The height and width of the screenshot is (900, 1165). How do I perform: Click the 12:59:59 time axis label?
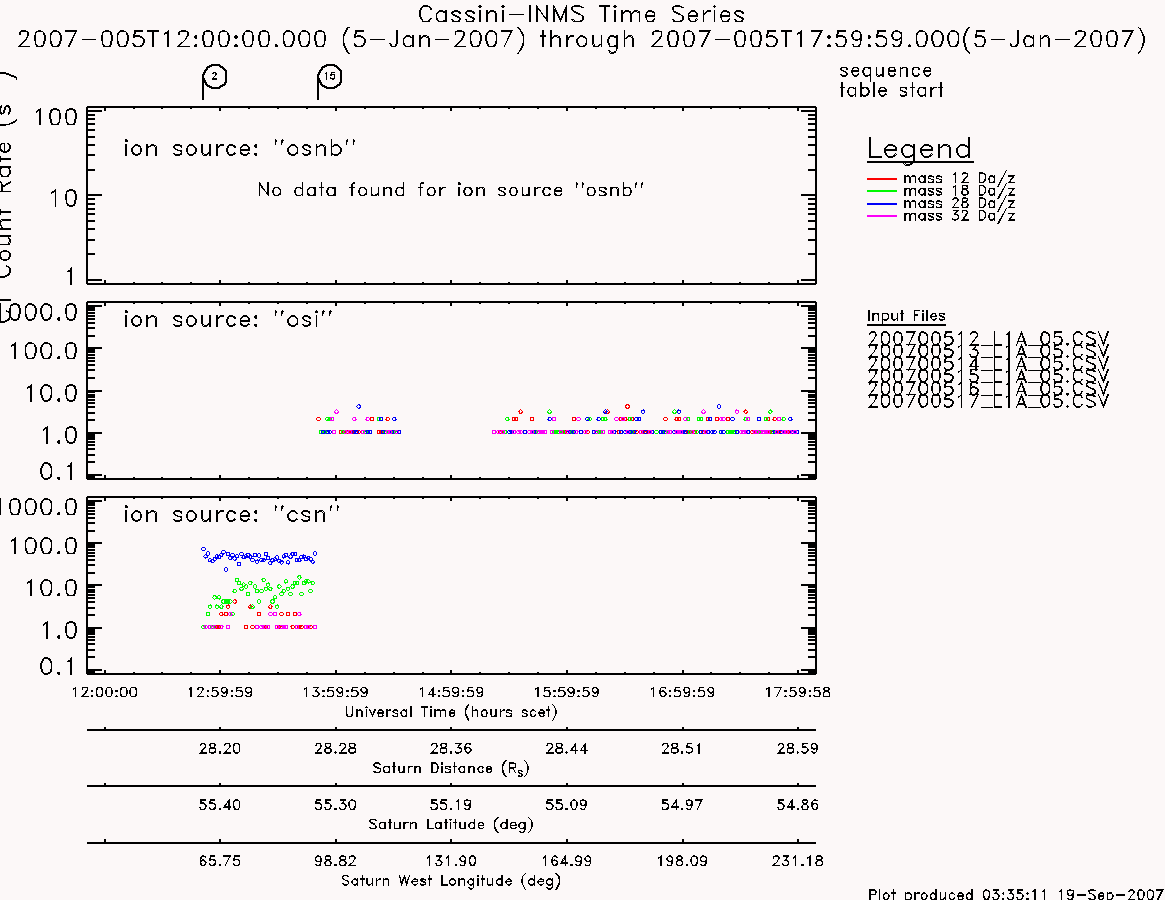click(x=220, y=692)
